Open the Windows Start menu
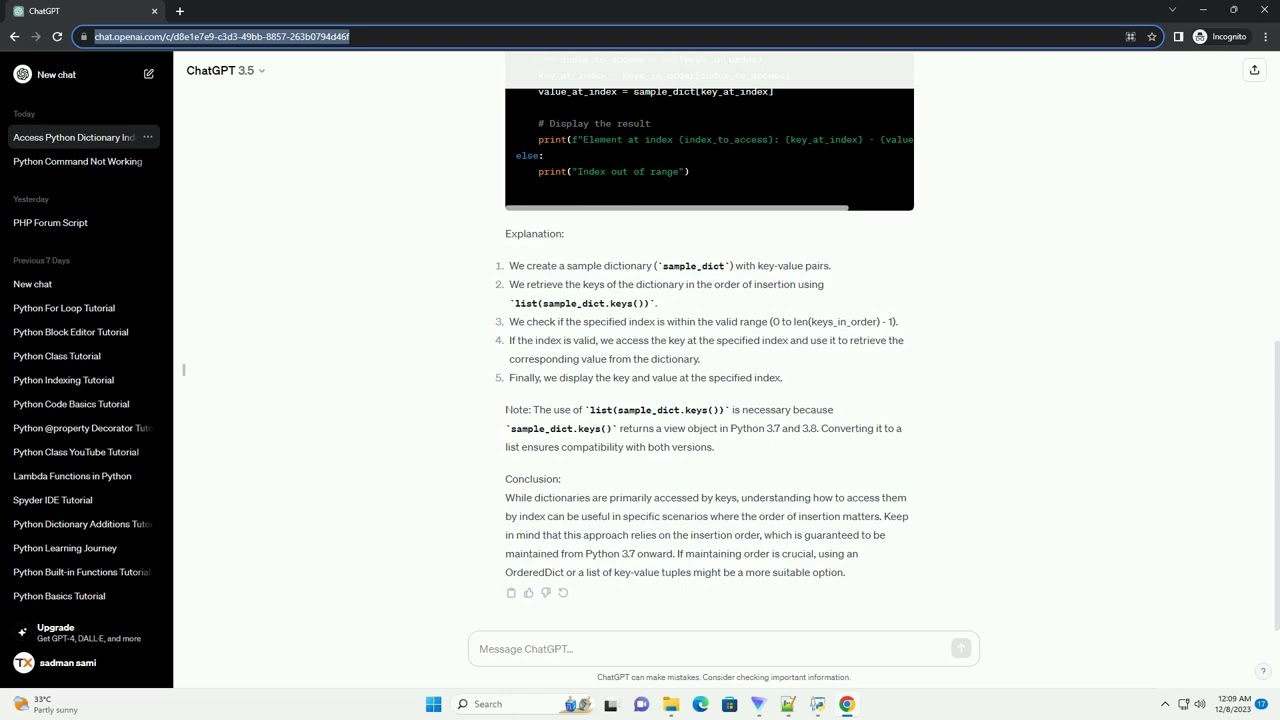Viewport: 1280px width, 720px height. (433, 704)
